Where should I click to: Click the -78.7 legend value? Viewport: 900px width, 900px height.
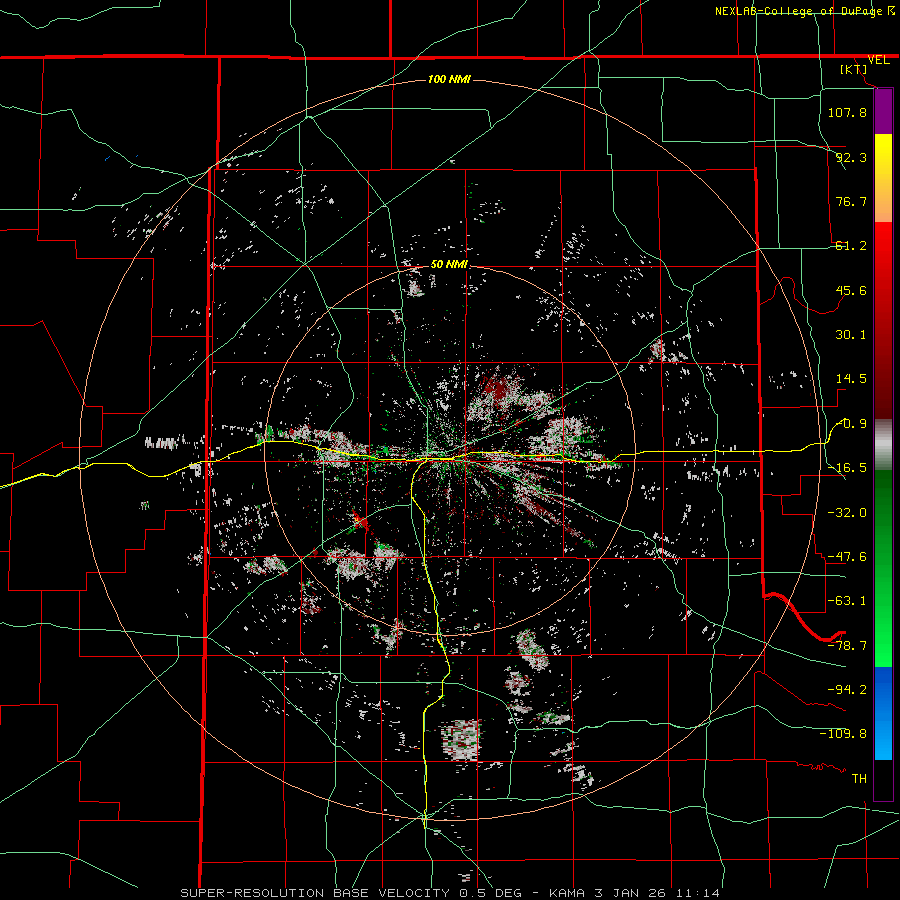coord(847,646)
